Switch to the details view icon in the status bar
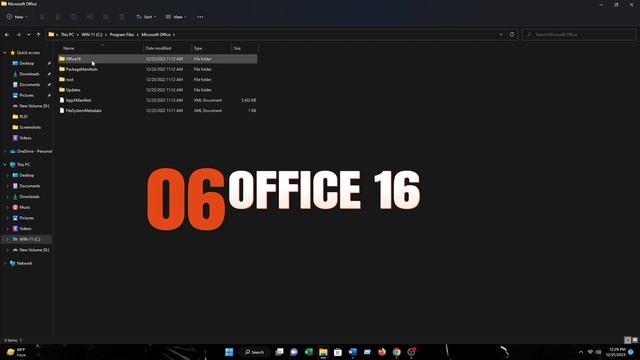The image size is (640, 360). coord(628,340)
